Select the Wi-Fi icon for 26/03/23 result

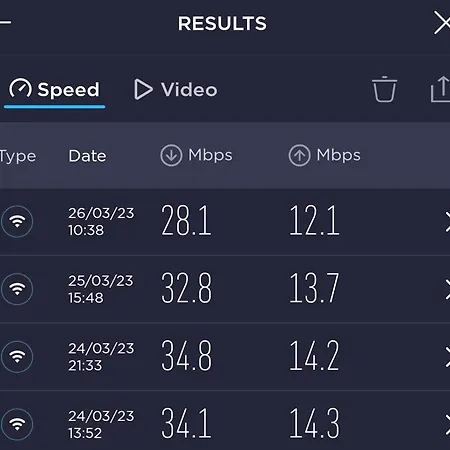pos(17,222)
